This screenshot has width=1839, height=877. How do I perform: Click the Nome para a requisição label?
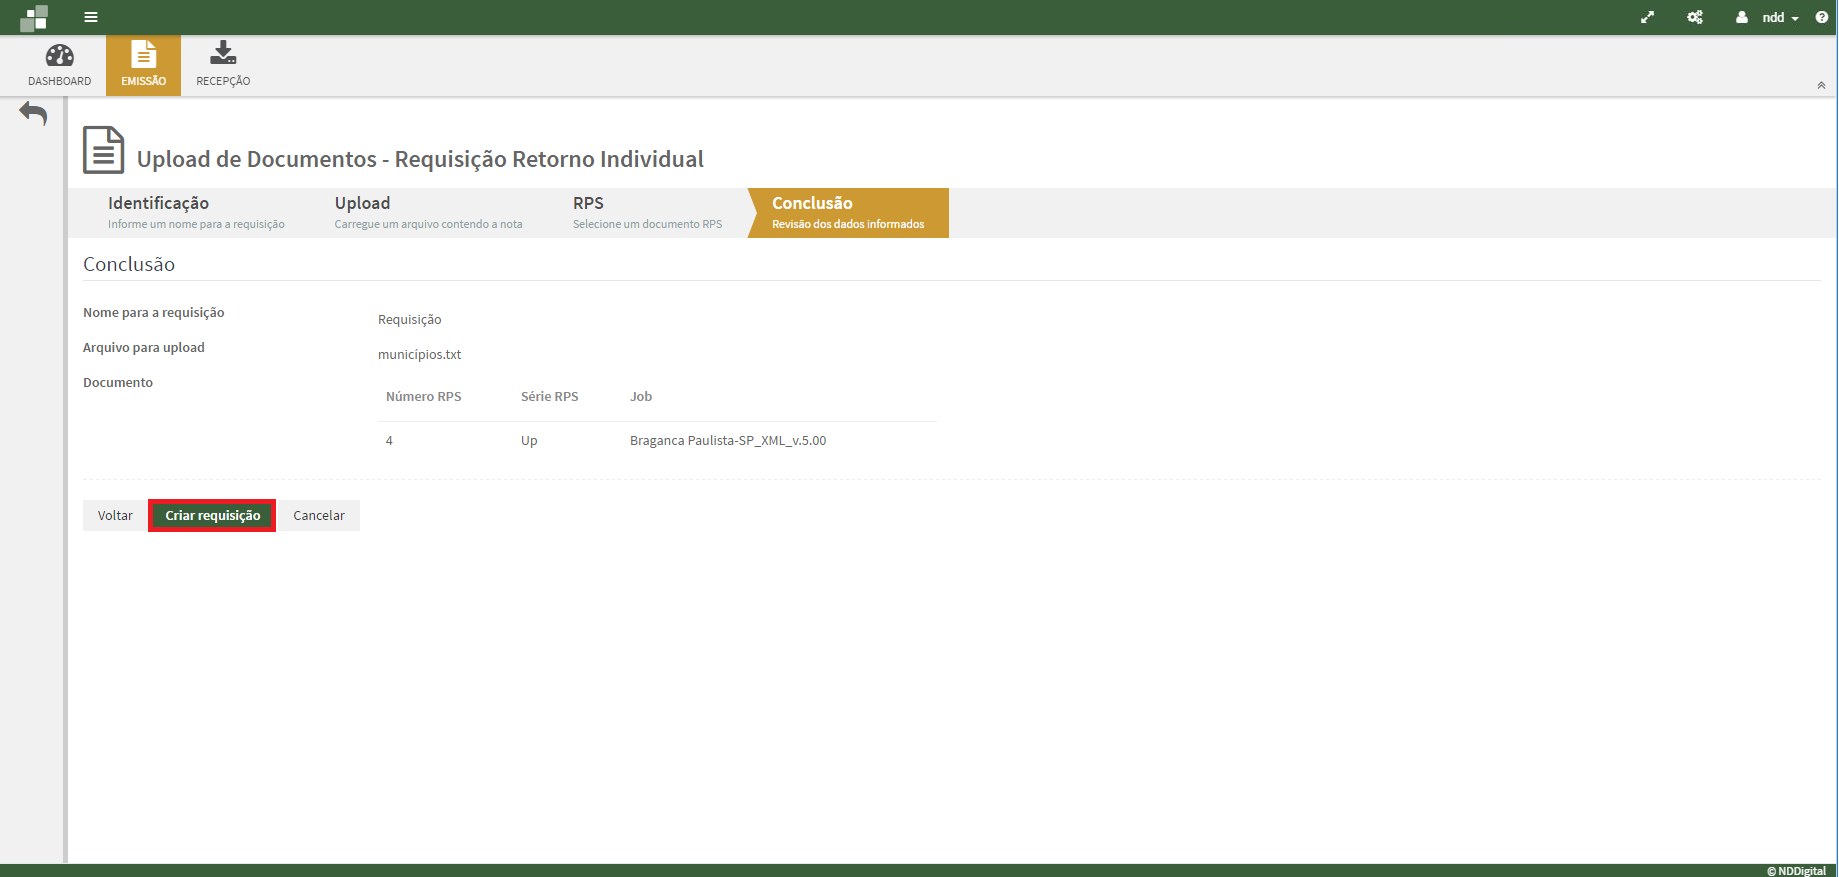click(154, 312)
